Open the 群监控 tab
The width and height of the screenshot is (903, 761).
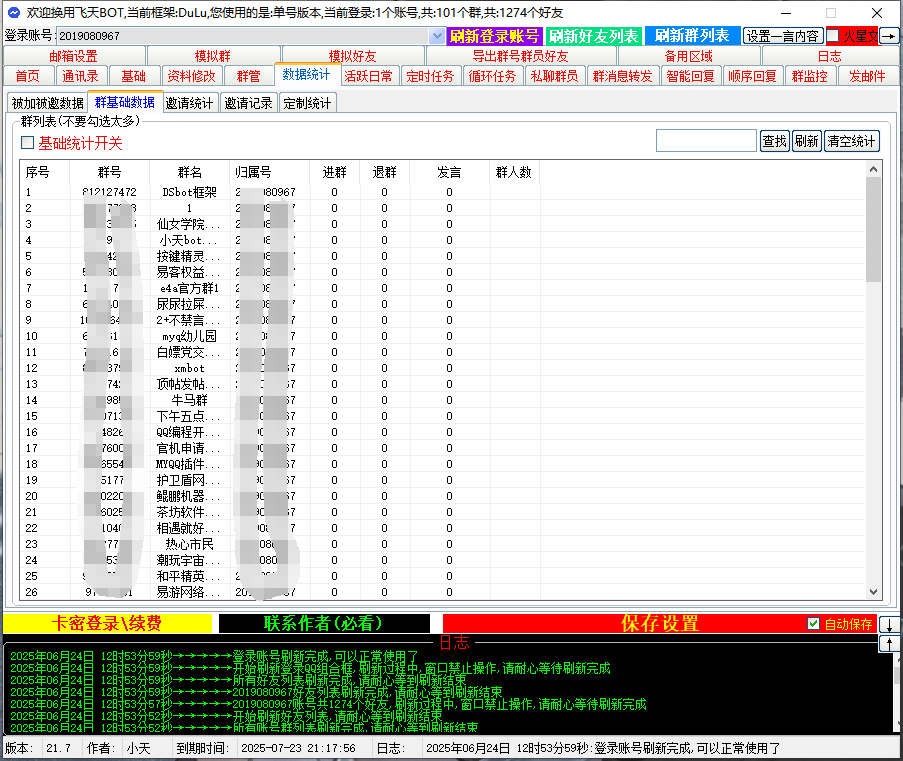(x=809, y=76)
